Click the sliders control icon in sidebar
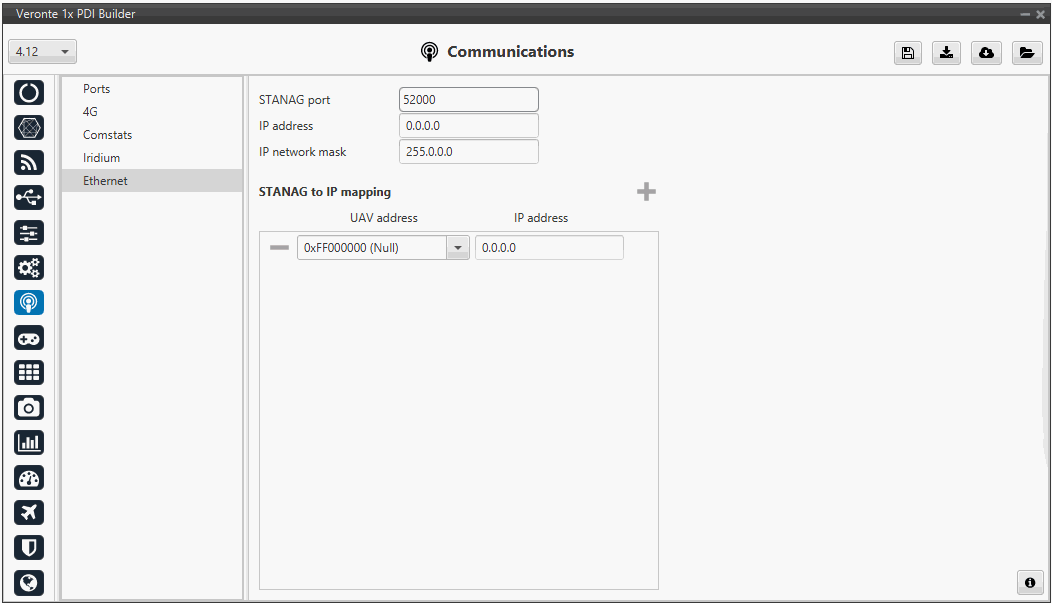Image resolution: width=1052 pixels, height=603 pixels. (29, 233)
